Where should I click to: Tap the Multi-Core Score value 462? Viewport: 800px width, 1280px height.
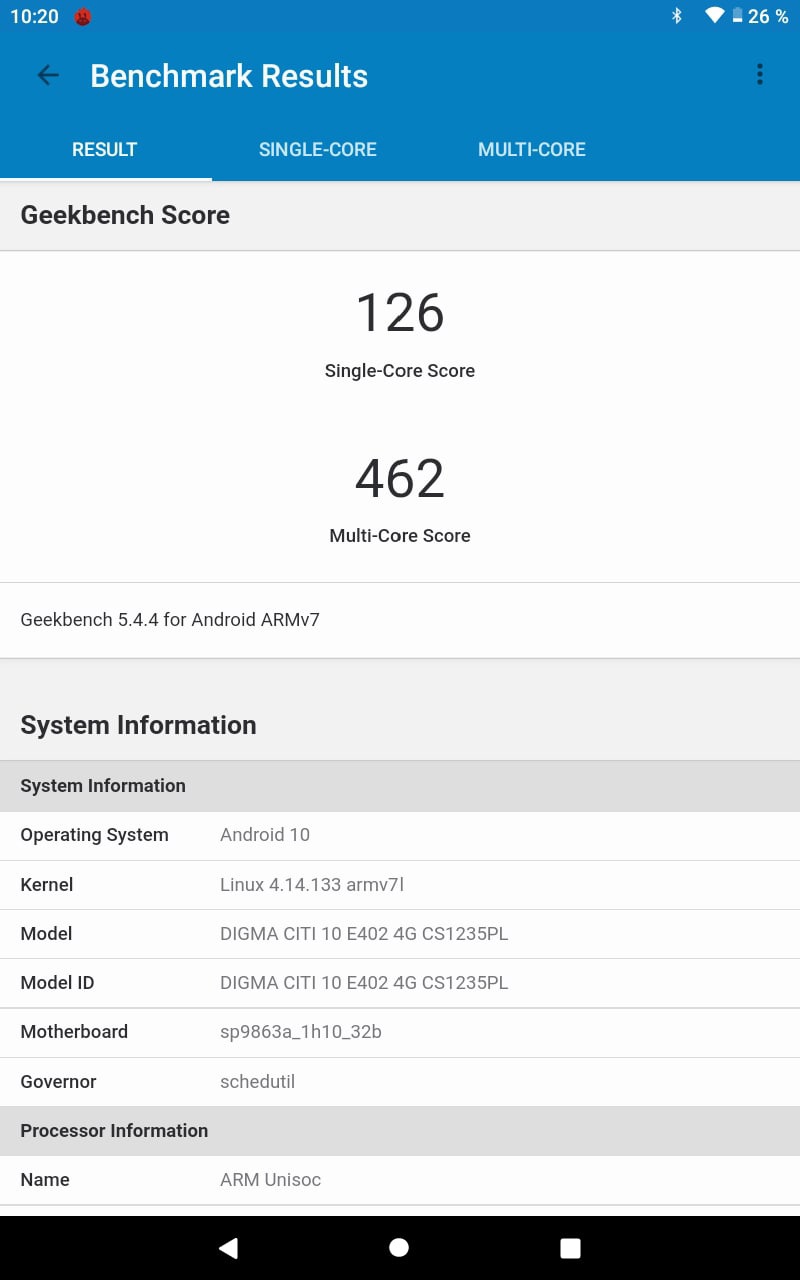[400, 479]
